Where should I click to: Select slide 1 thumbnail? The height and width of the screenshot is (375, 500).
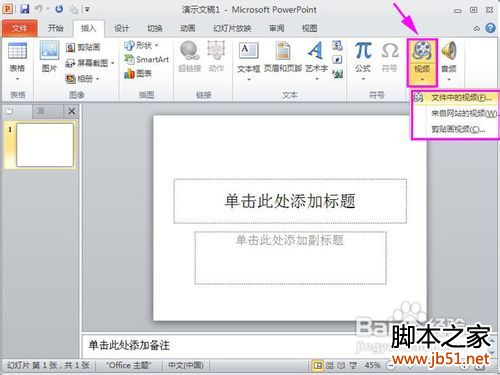(x=45, y=145)
